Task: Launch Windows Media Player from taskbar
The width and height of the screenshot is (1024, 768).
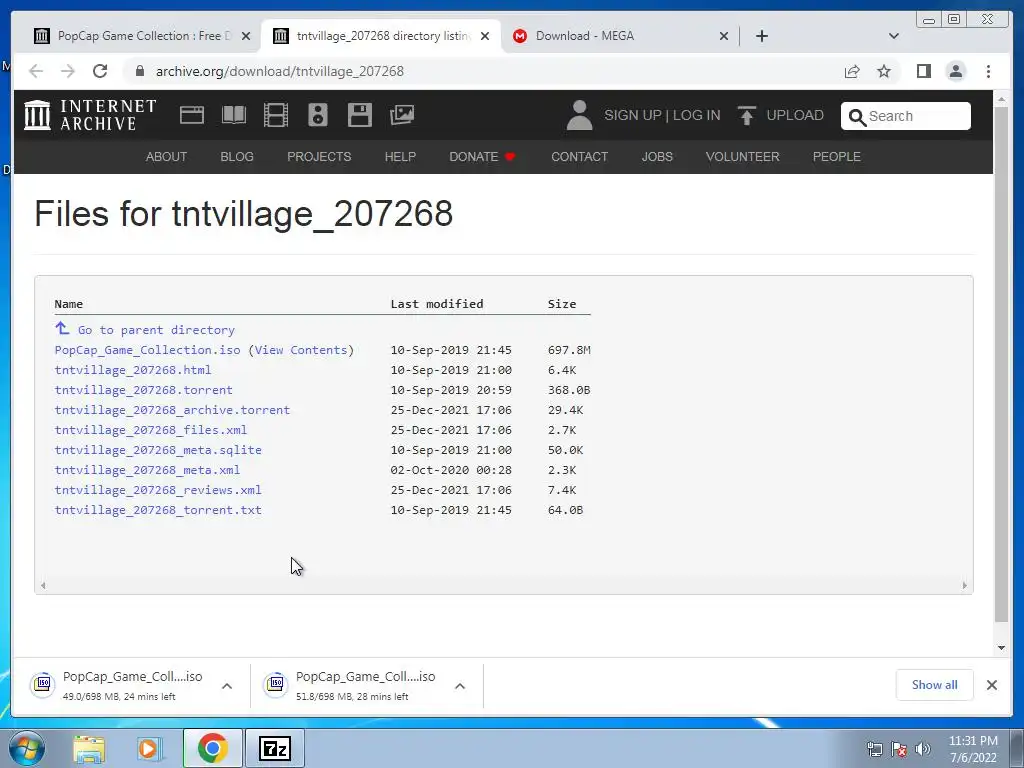Action: pos(149,748)
